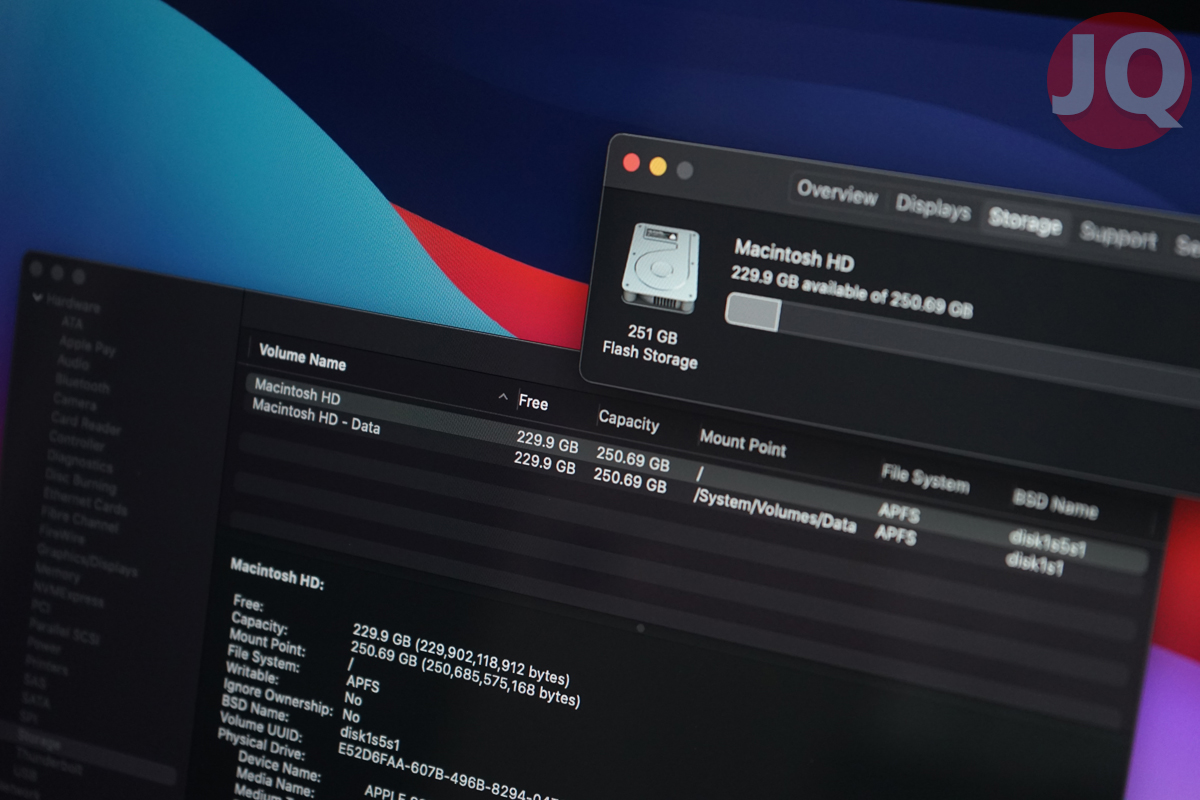Select PCI in the sidebar
This screenshot has width=1200, height=800.
(x=40, y=608)
